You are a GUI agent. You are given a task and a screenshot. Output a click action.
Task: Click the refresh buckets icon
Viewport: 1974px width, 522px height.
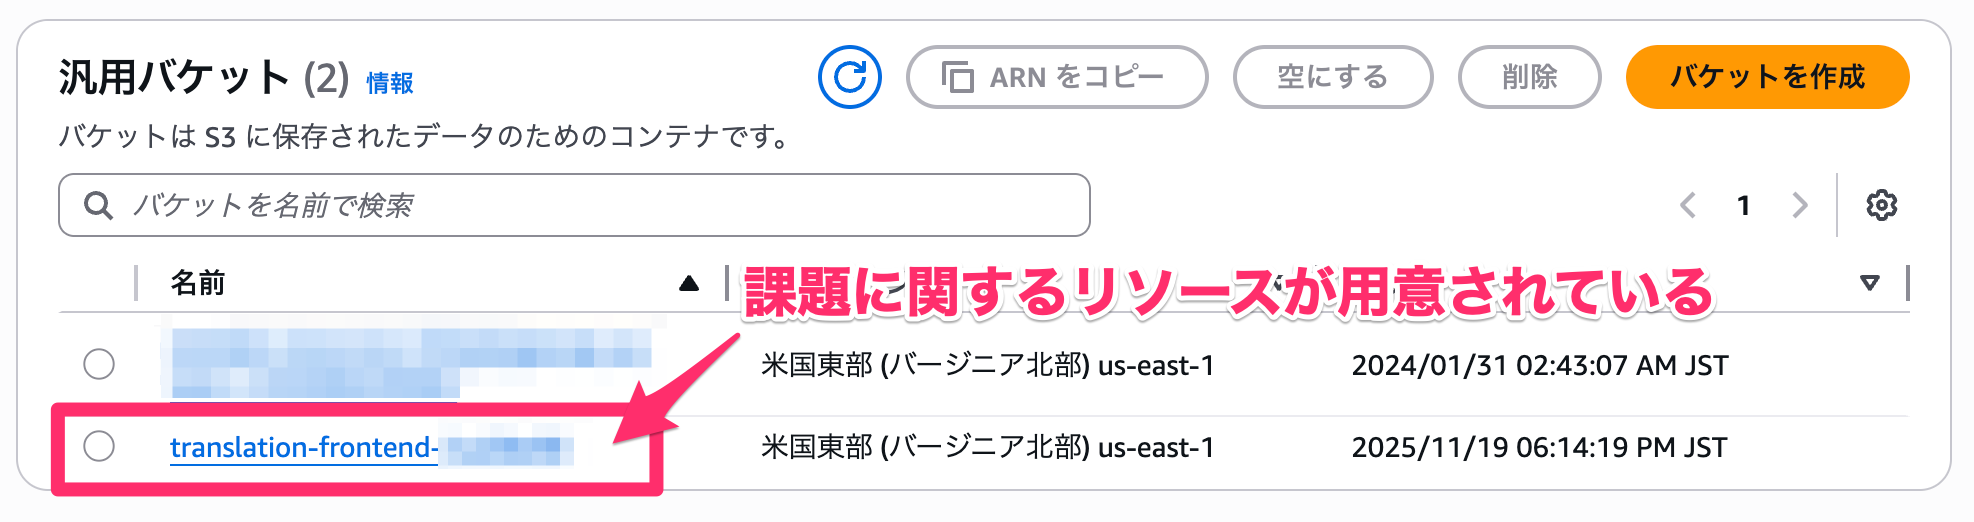(849, 77)
